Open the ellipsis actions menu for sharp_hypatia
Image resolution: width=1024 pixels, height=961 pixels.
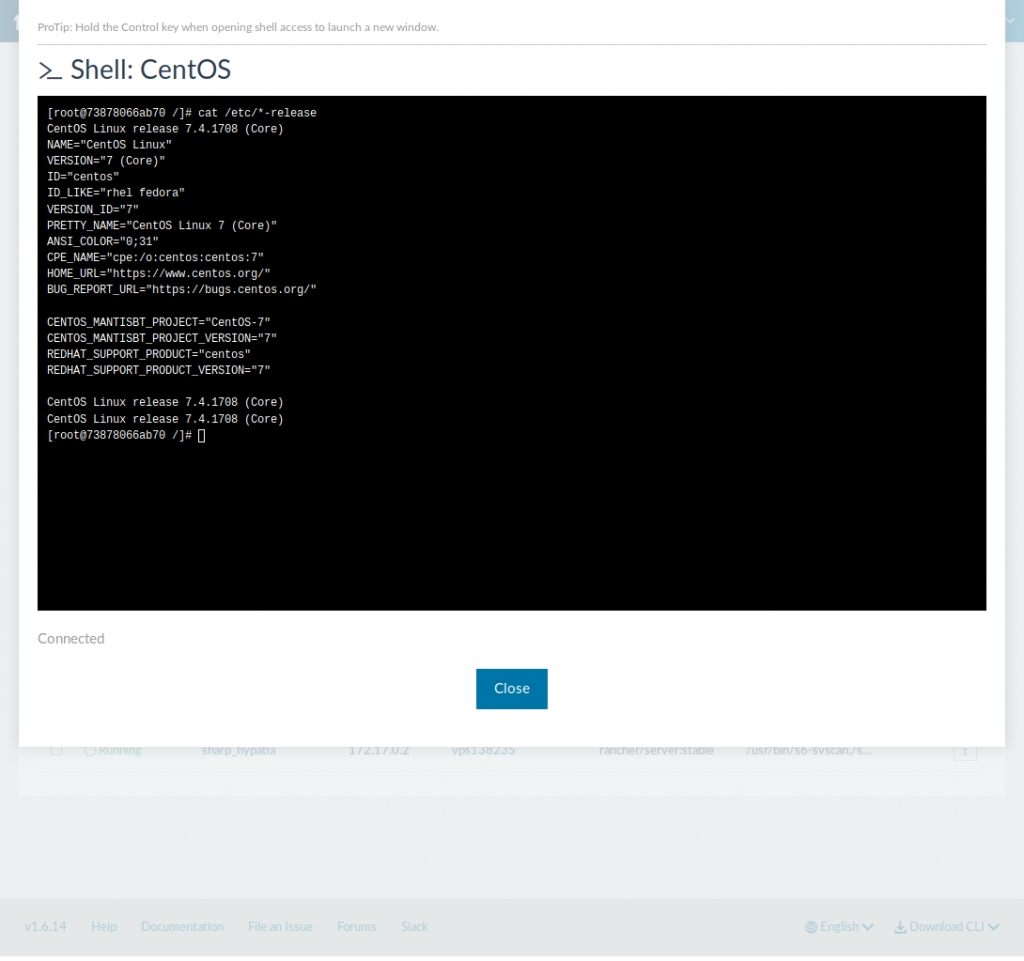pos(965,750)
